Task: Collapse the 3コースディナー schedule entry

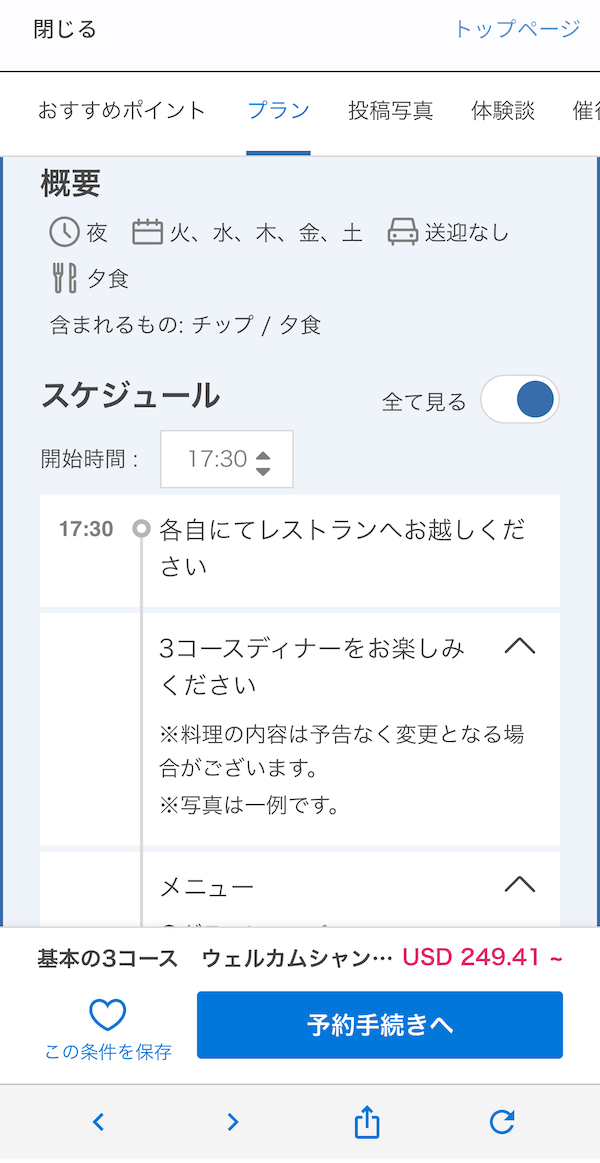Action: pyautogui.click(x=518, y=646)
